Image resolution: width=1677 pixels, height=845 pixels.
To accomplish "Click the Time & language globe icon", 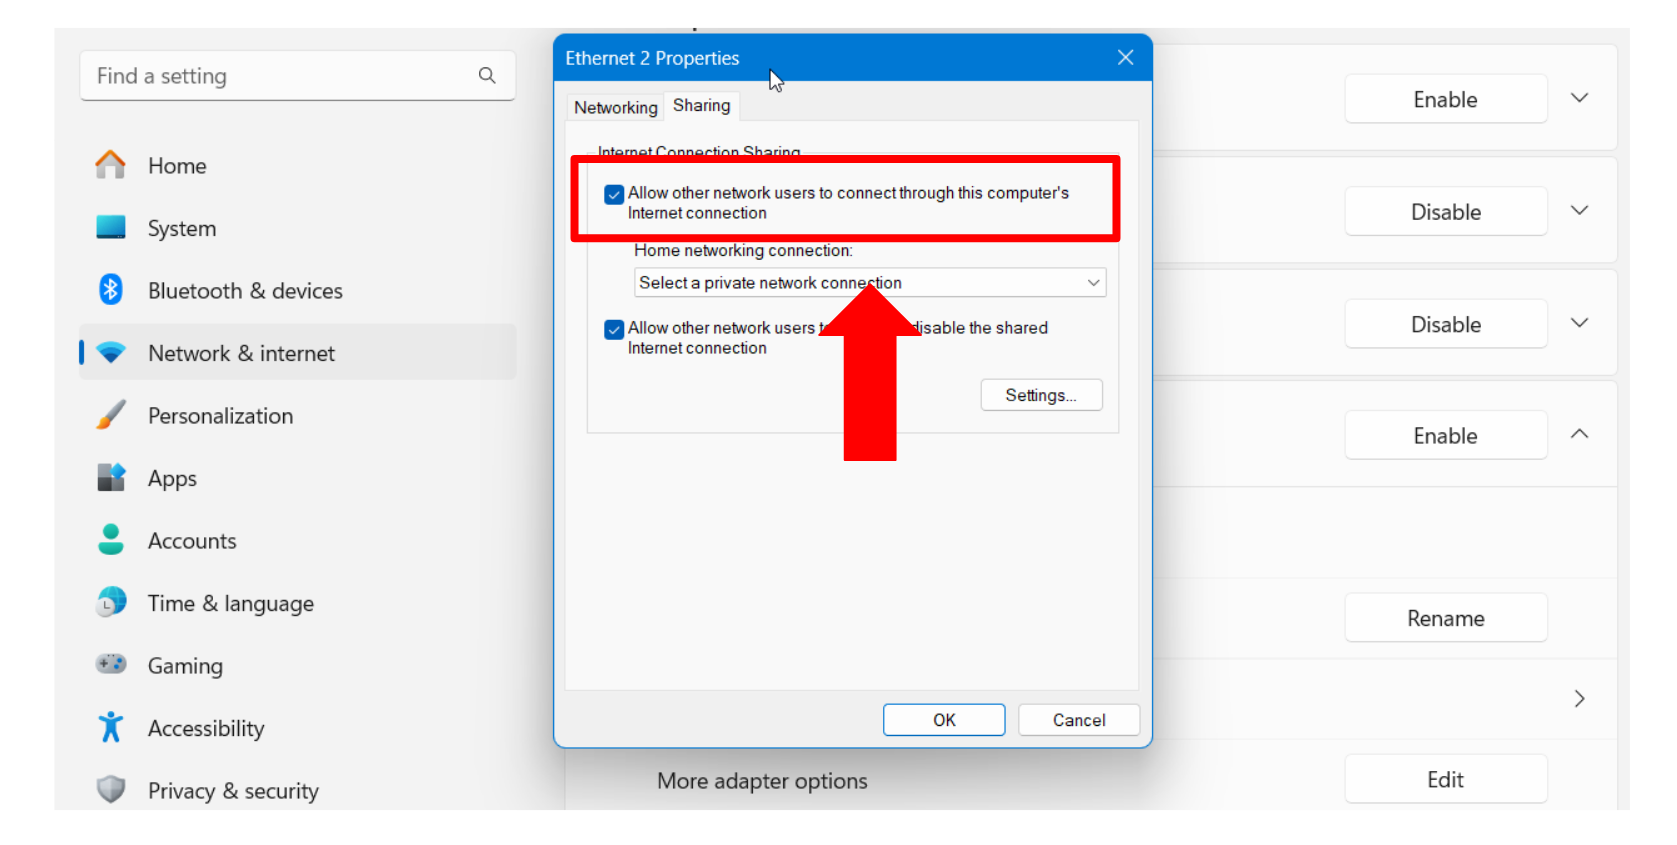I will tap(111, 603).
